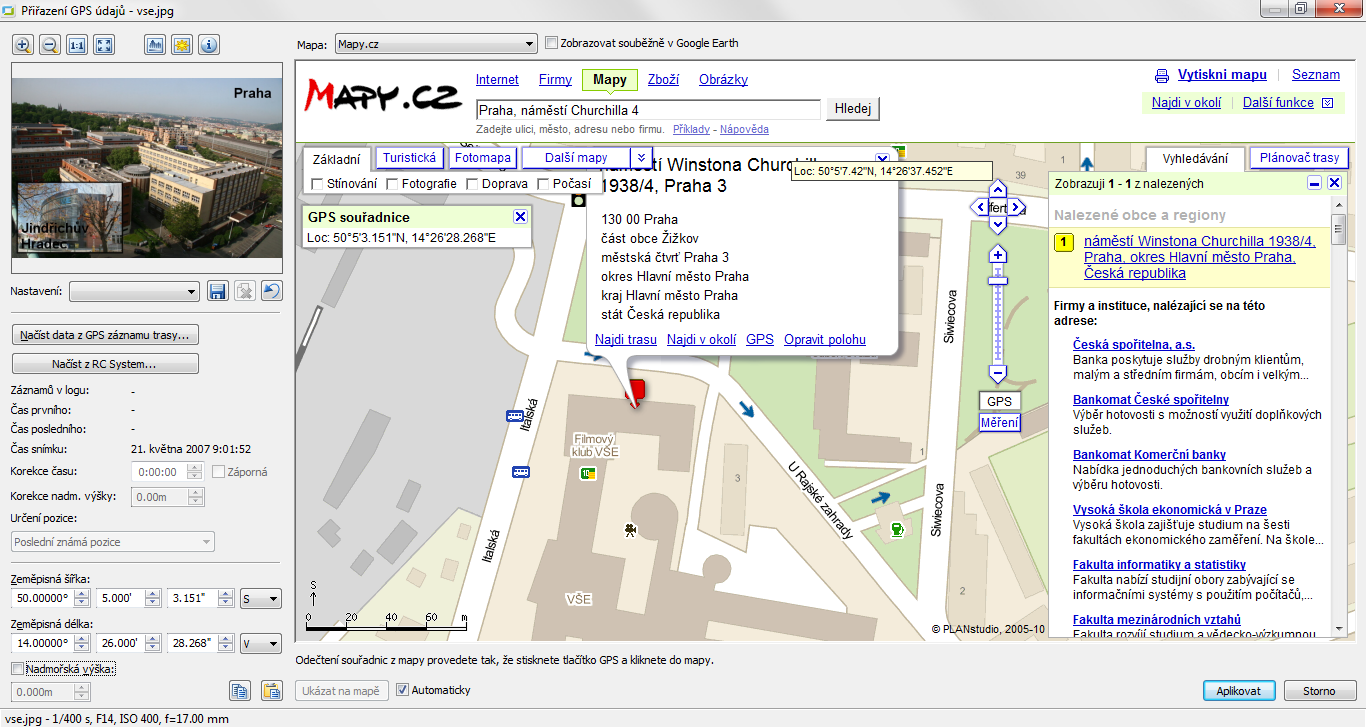The width and height of the screenshot is (1366, 728).
Task: Click the Načíst z RC System button
Action: click(105, 364)
